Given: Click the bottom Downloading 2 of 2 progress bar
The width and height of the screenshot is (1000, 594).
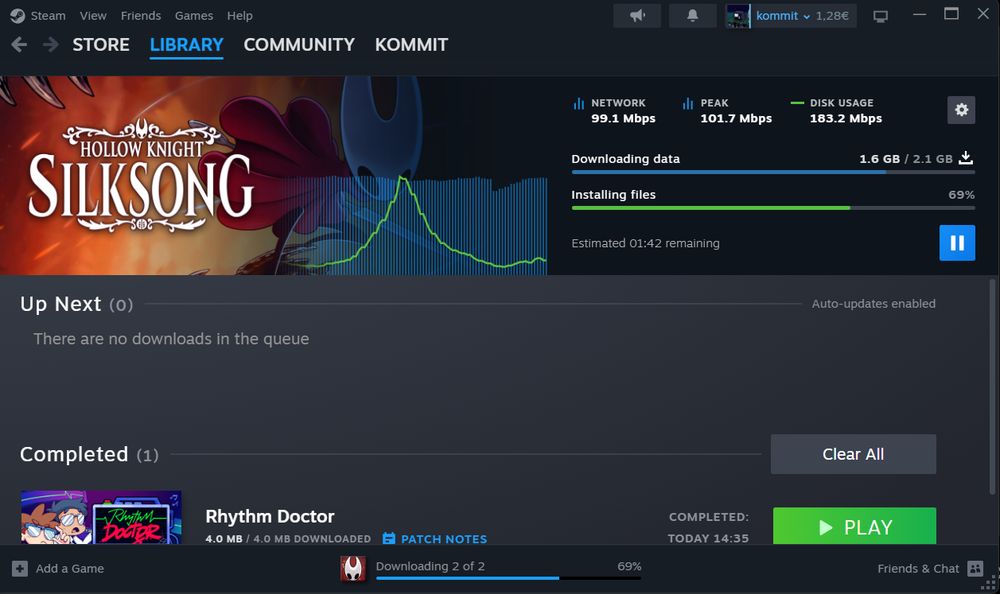Looking at the screenshot, I should click(508, 578).
